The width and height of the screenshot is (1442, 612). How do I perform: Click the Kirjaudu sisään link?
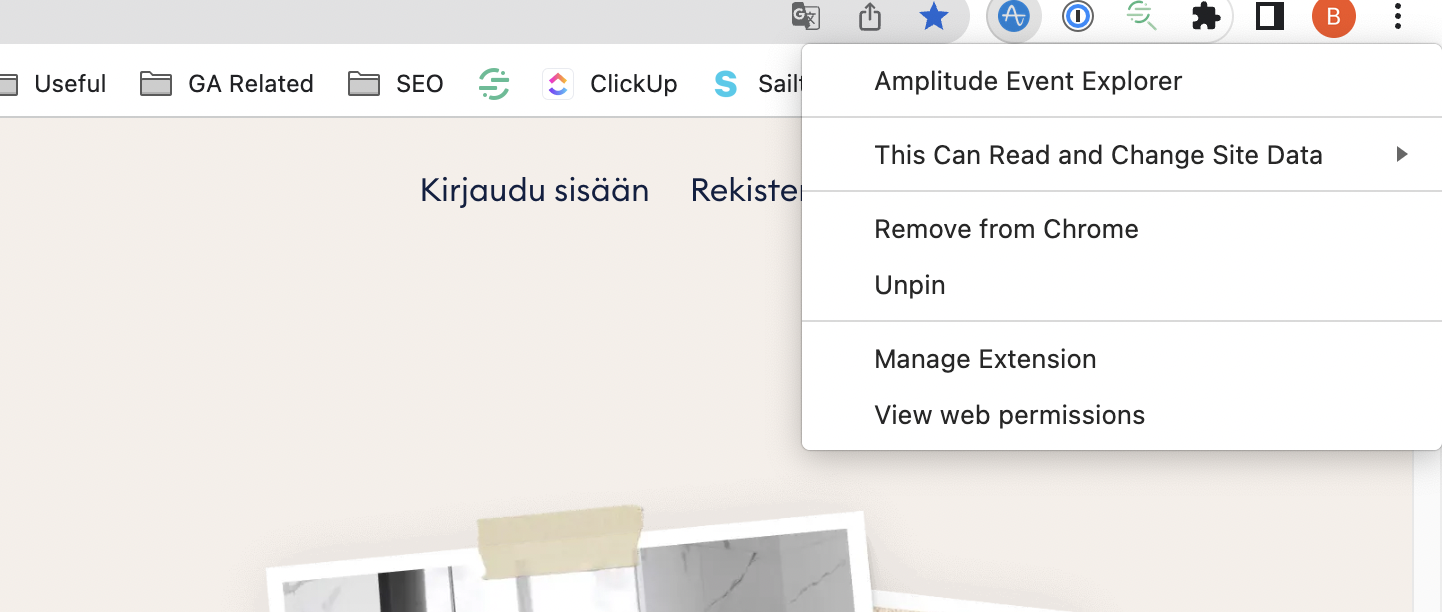[x=534, y=190]
